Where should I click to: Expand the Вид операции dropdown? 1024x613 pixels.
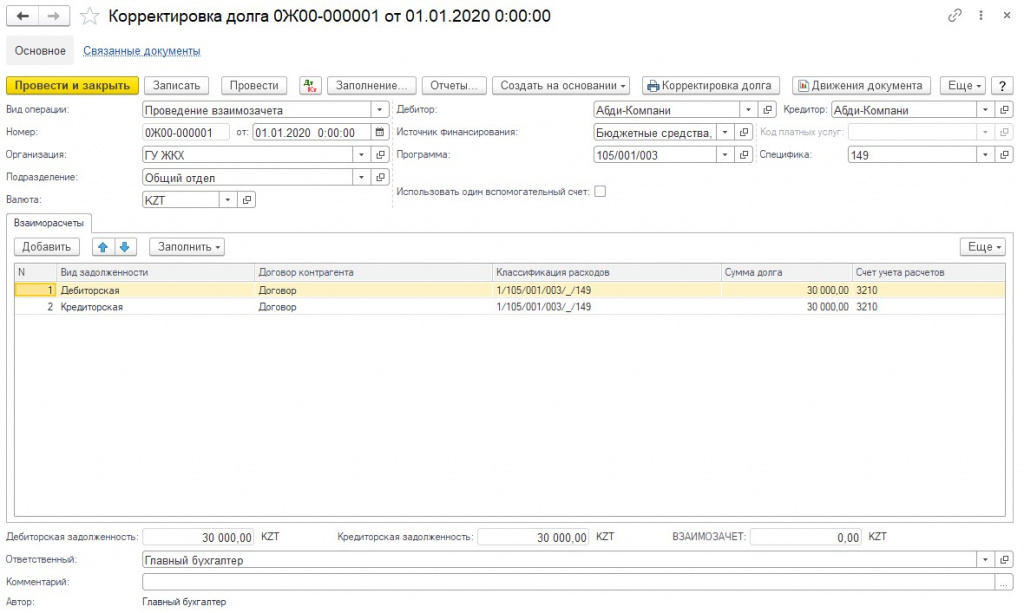point(379,110)
